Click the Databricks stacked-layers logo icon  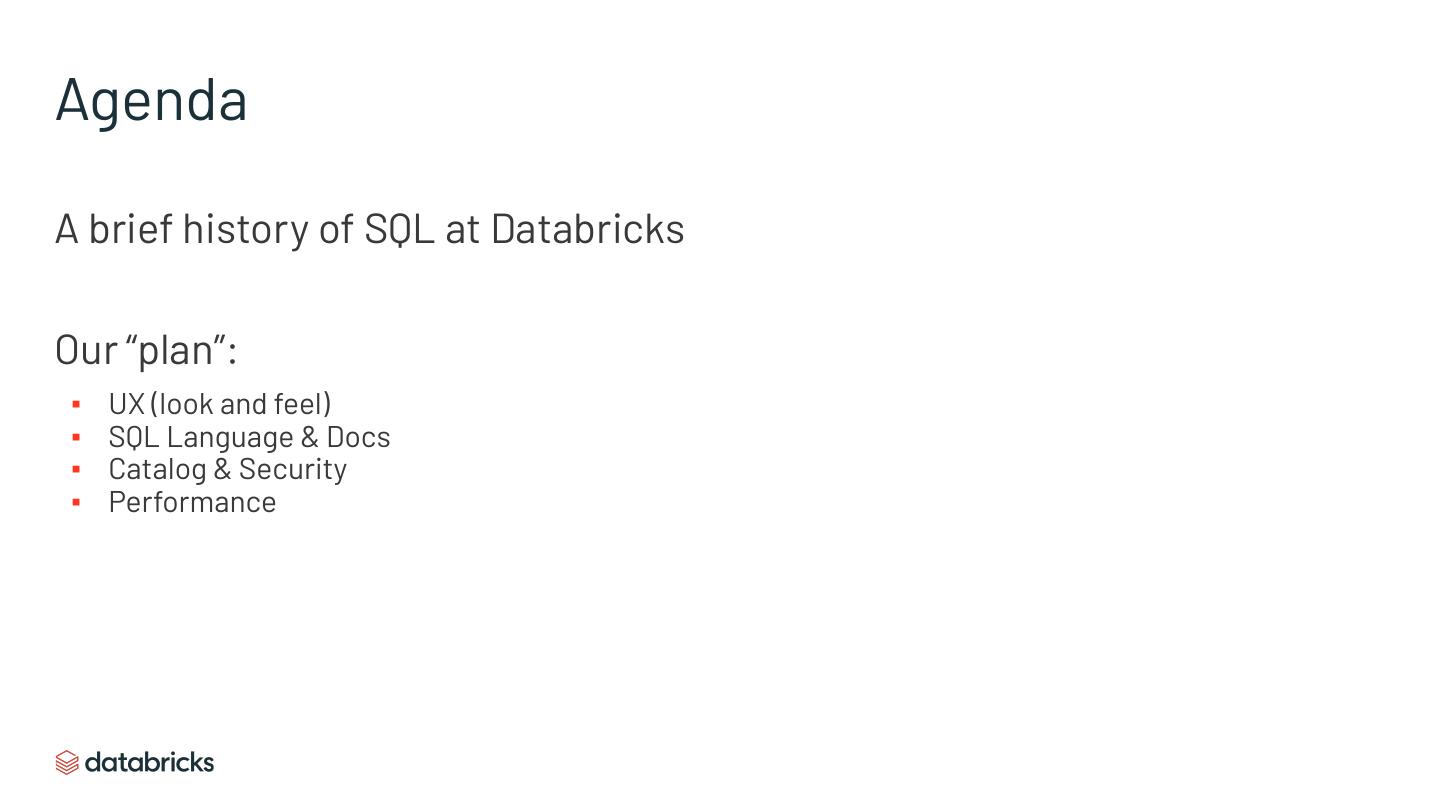point(67,763)
